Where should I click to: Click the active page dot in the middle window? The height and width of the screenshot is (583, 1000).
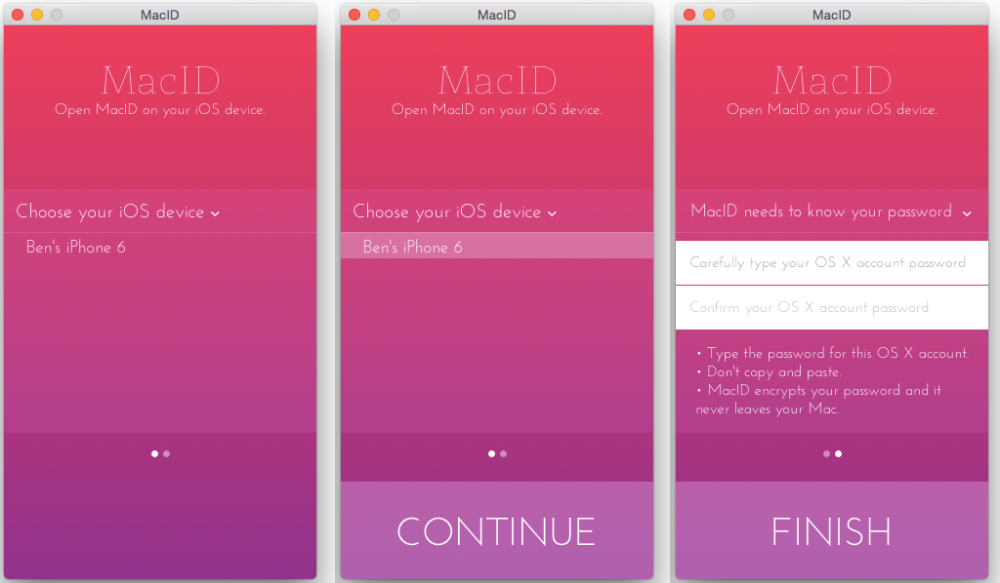pos(491,453)
